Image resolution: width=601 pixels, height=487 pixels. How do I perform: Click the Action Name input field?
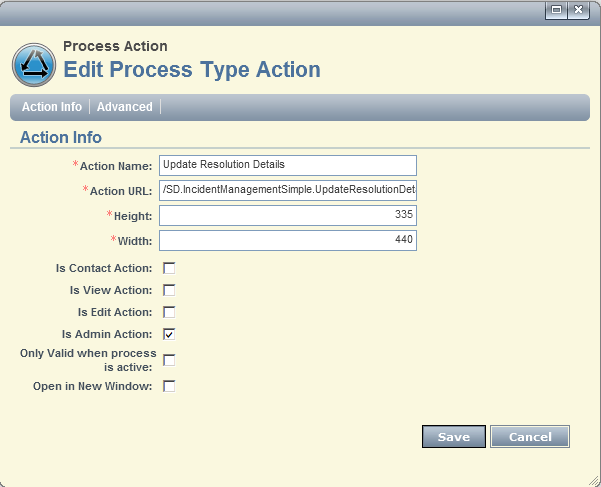288,165
